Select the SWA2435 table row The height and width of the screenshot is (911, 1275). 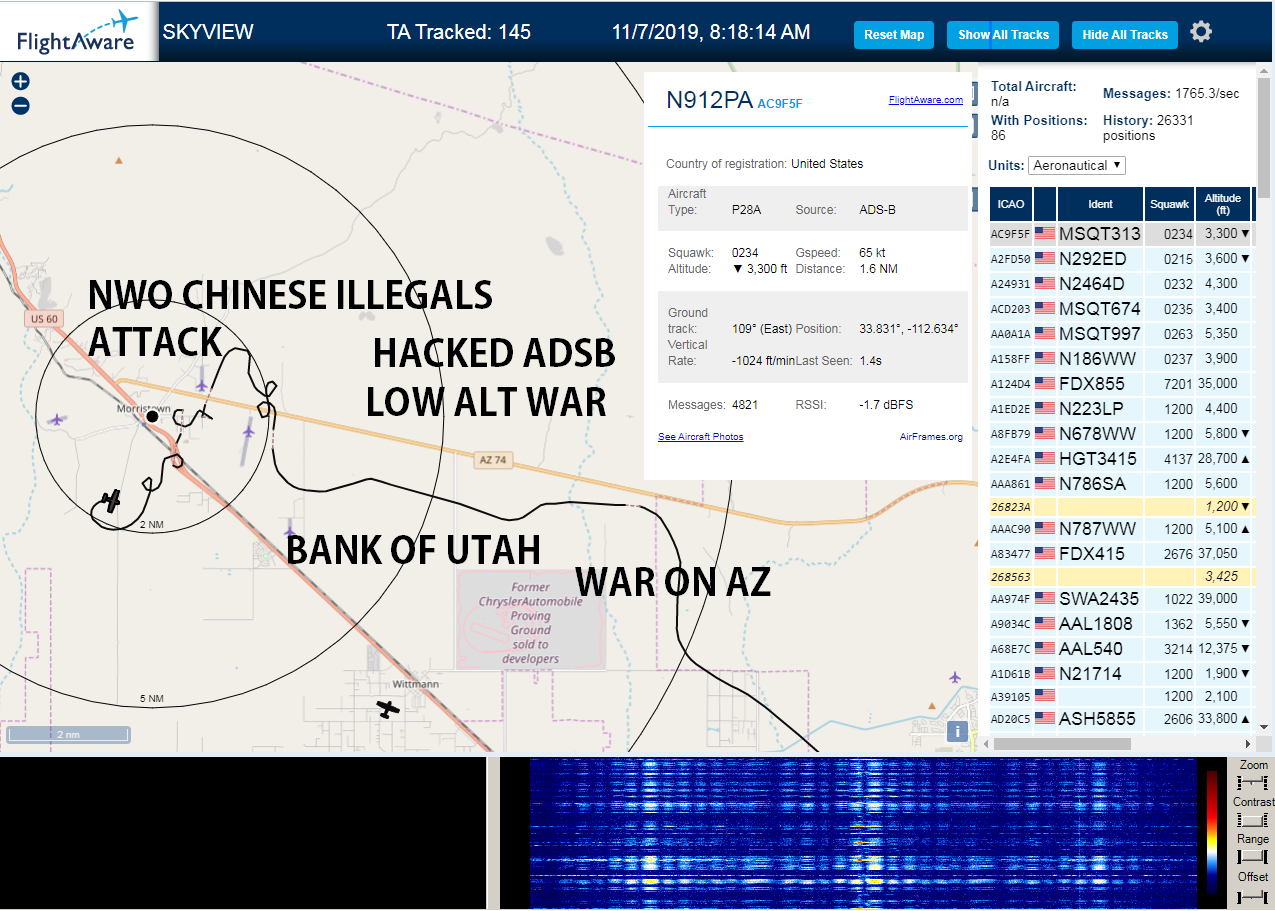pos(1120,599)
